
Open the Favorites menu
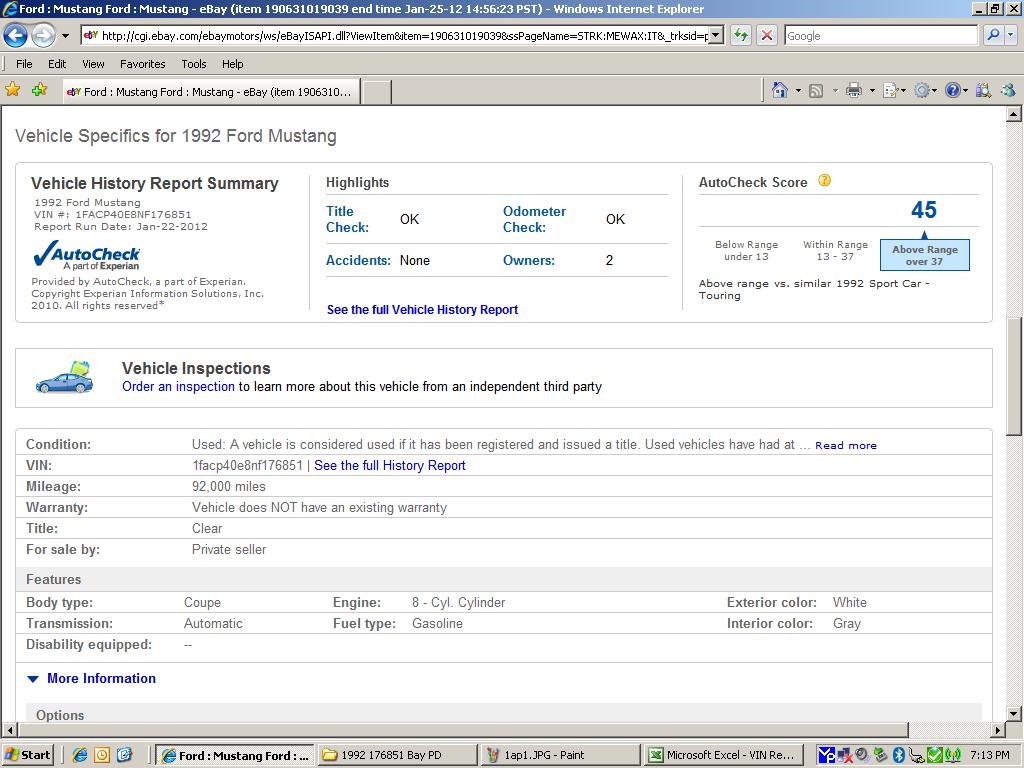143,63
